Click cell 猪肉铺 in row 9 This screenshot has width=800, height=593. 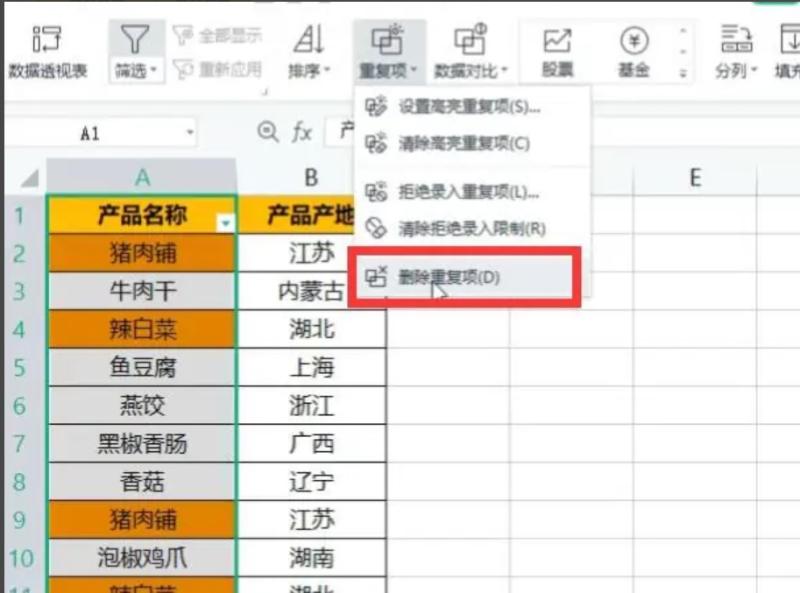(142, 520)
